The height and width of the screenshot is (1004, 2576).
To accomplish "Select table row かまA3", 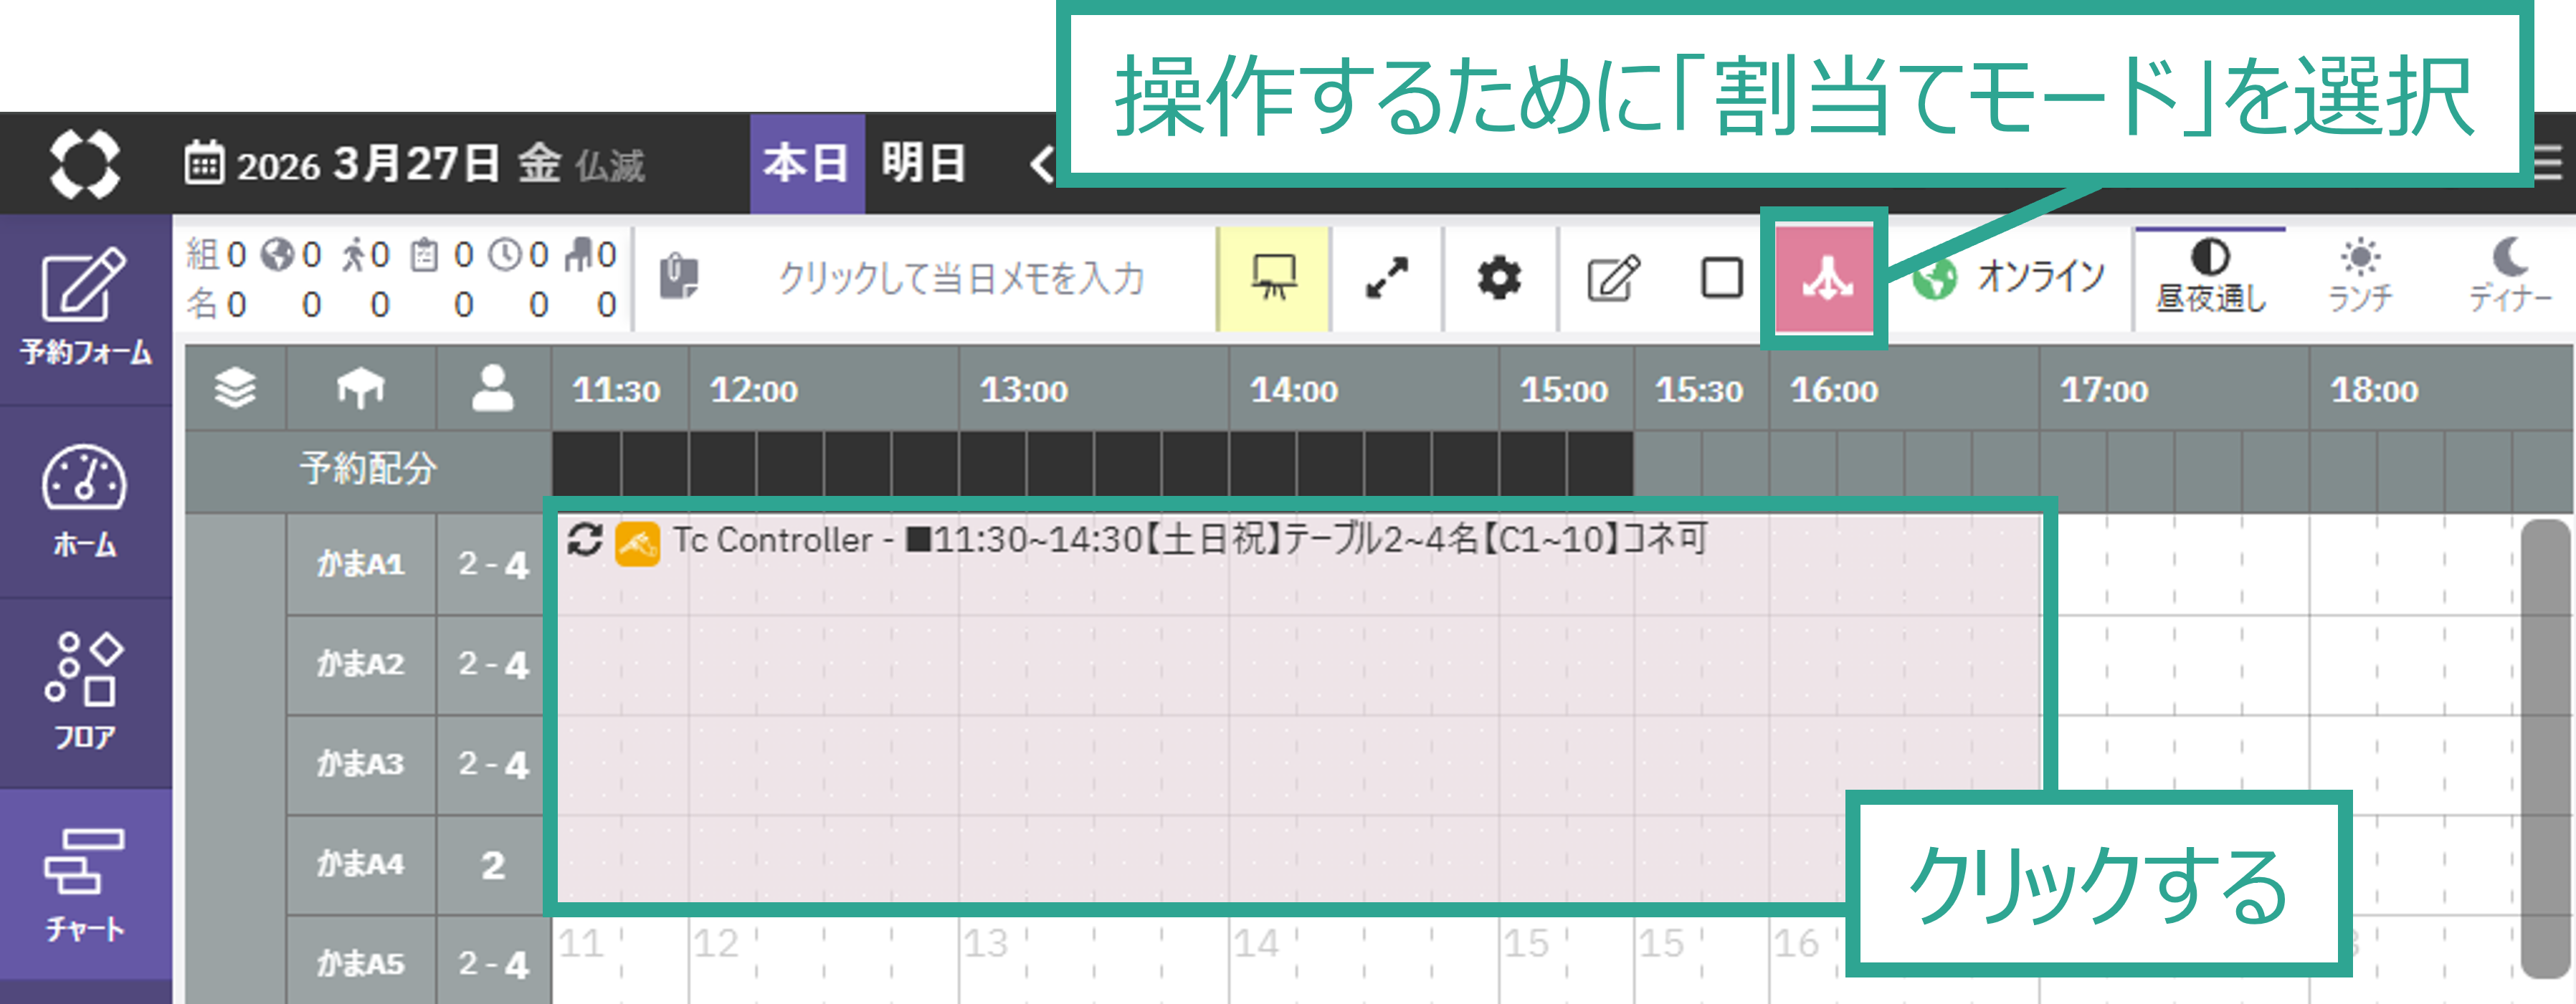I will click(x=361, y=764).
